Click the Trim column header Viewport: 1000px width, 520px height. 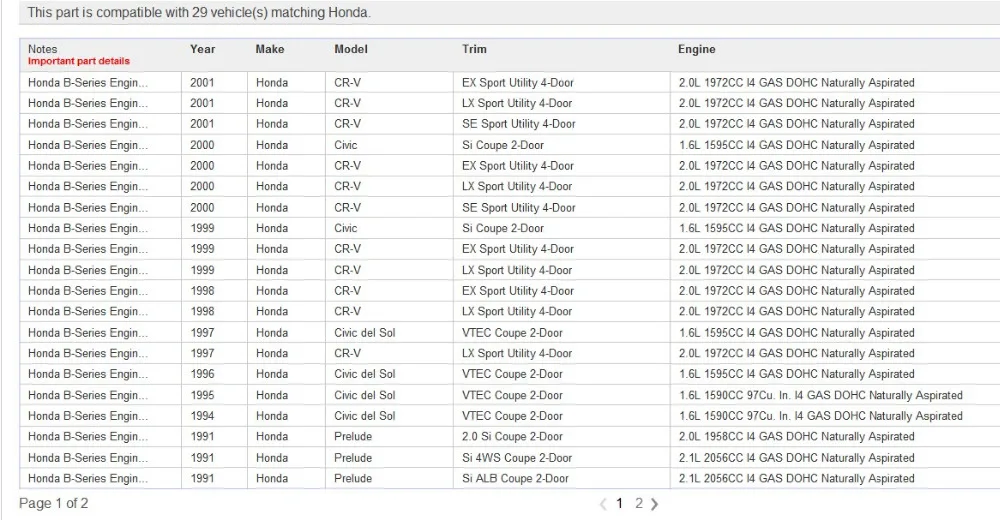pos(474,49)
